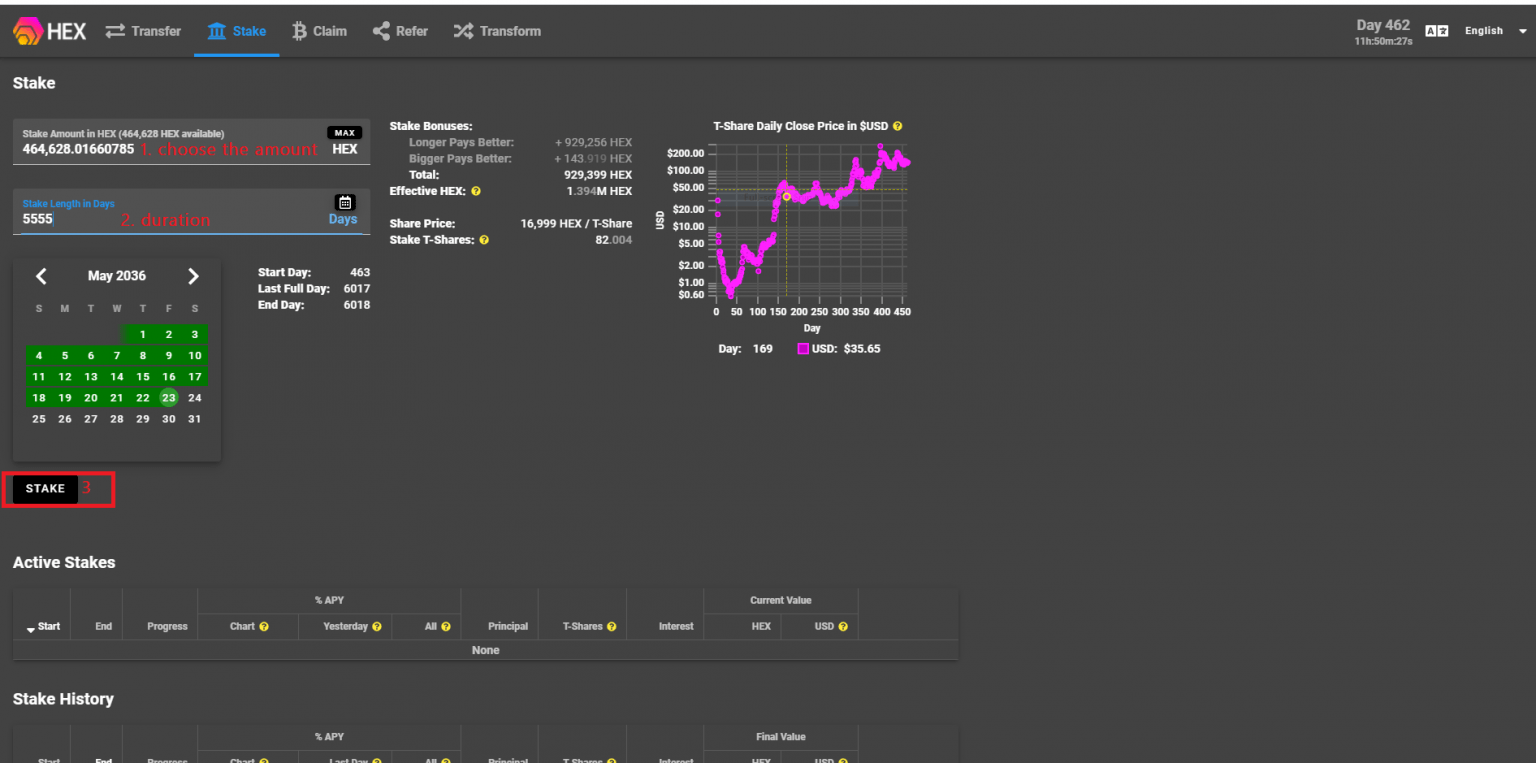Select May 1 in the calendar
This screenshot has width=1536, height=763.
(x=143, y=334)
